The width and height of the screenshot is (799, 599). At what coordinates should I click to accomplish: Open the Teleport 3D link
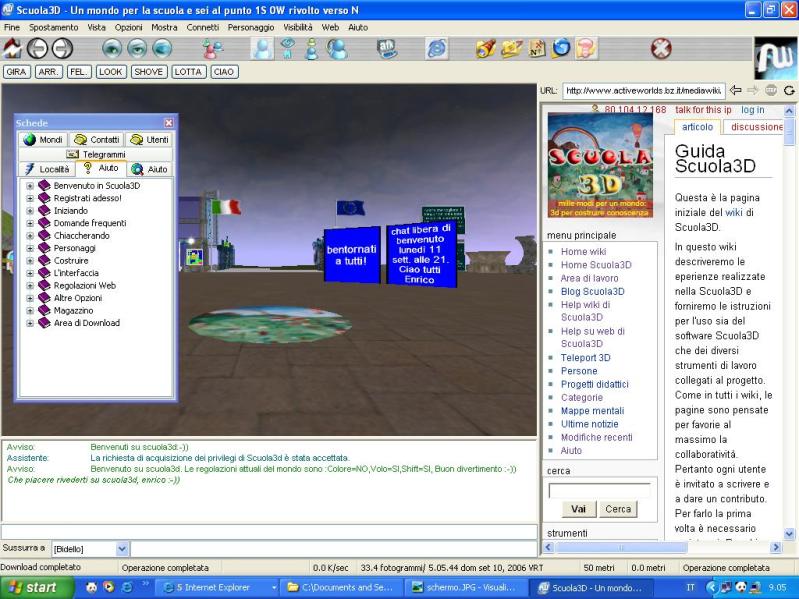click(x=585, y=358)
